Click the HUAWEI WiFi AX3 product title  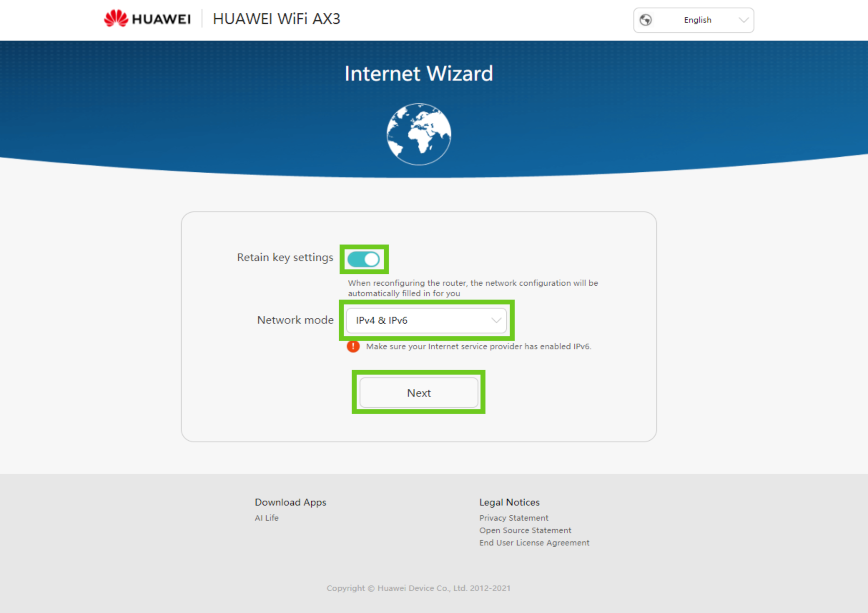point(276,19)
